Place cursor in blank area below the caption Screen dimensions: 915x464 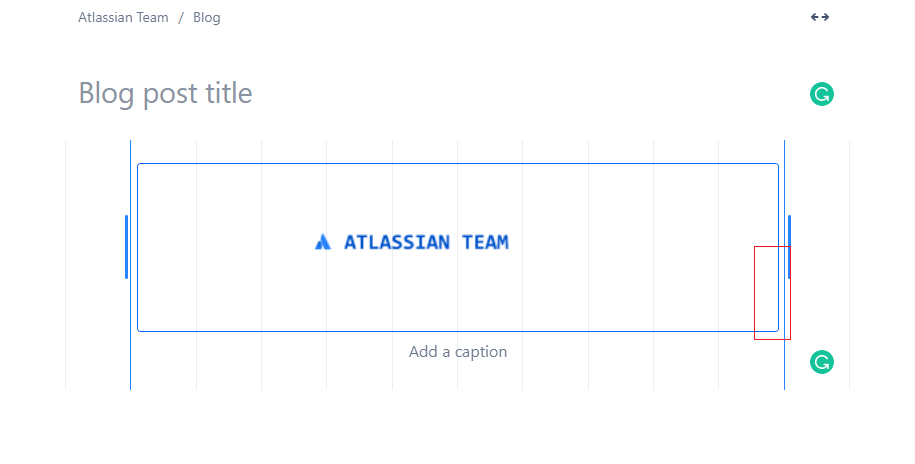point(458,426)
